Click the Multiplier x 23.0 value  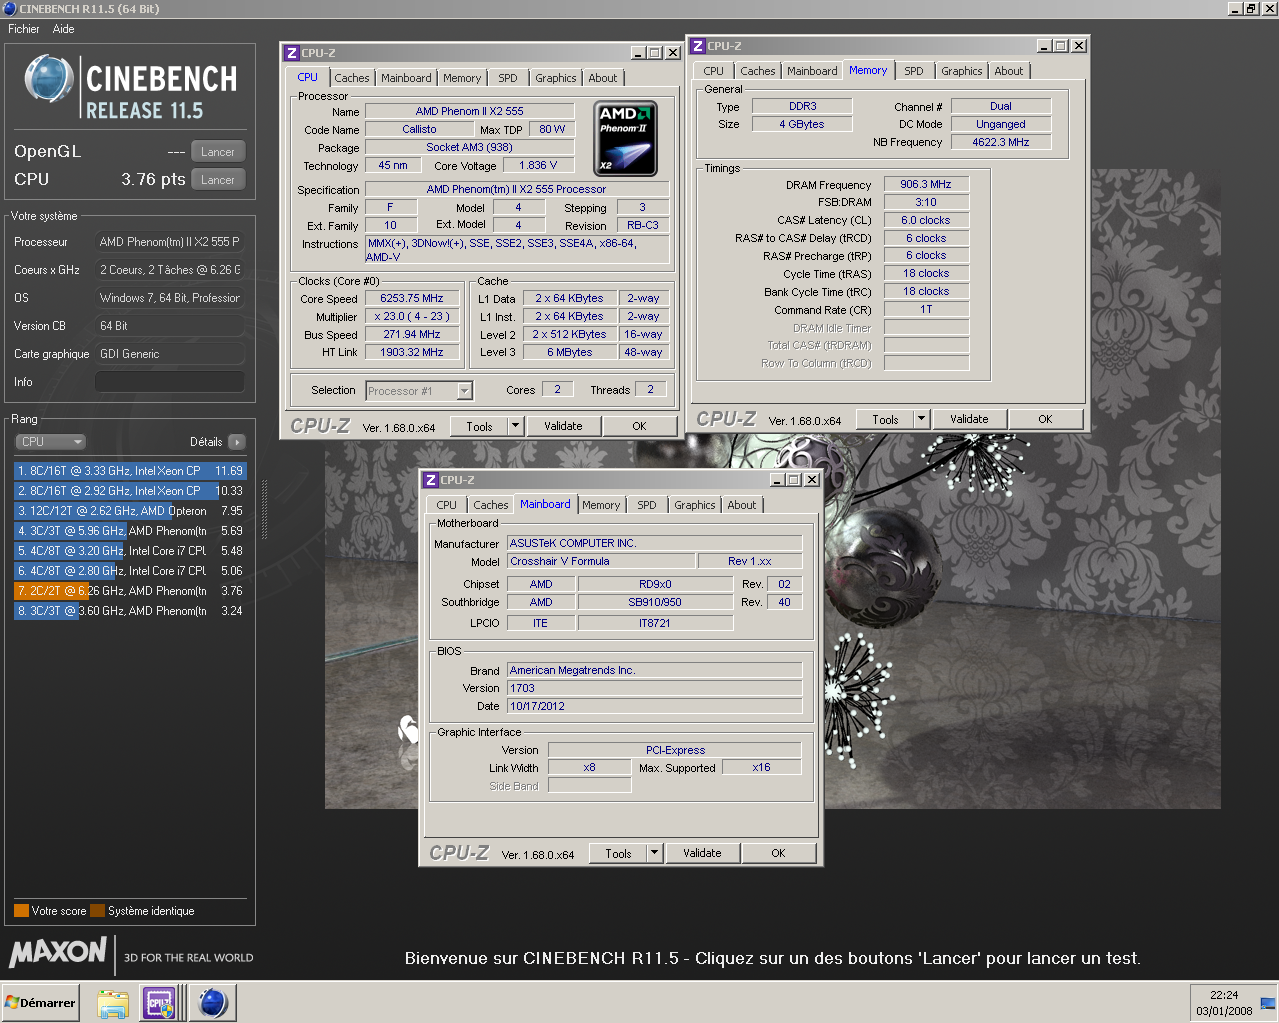pos(412,316)
